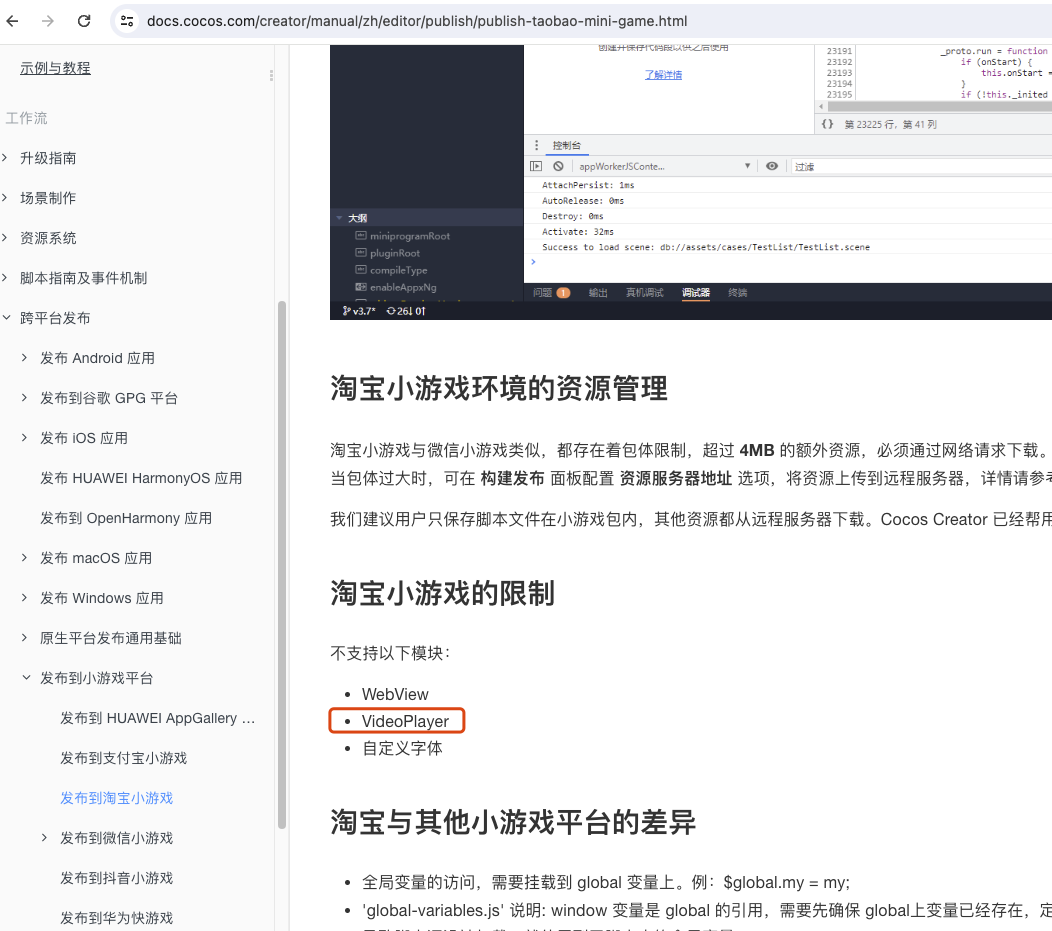Viewport: 1052px width, 931px height.
Task: Click the 我们建议用户只保存脚本文件 paragraph
Action: (x=691, y=519)
